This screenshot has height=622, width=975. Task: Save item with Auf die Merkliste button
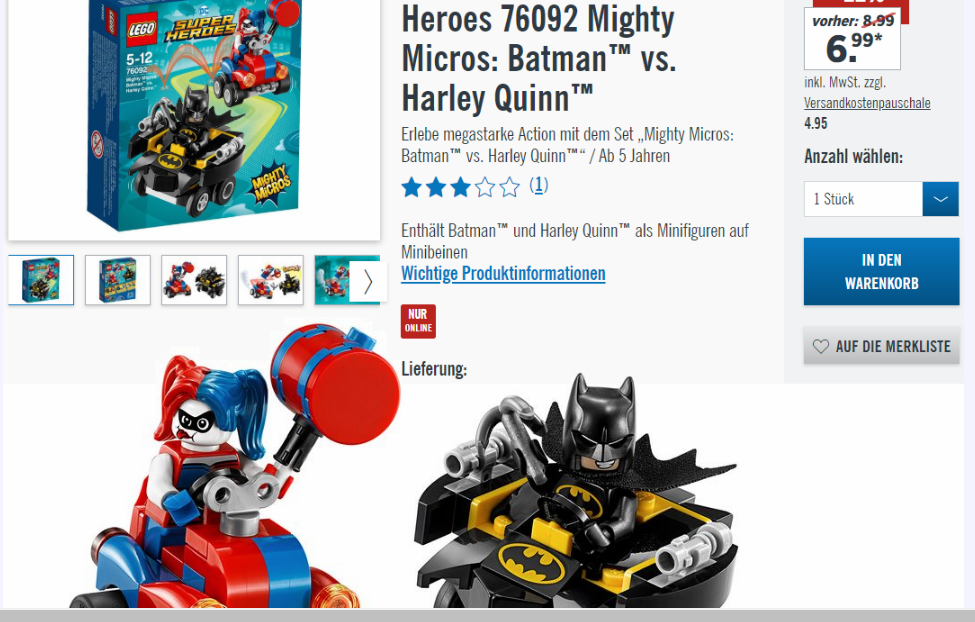pos(881,346)
